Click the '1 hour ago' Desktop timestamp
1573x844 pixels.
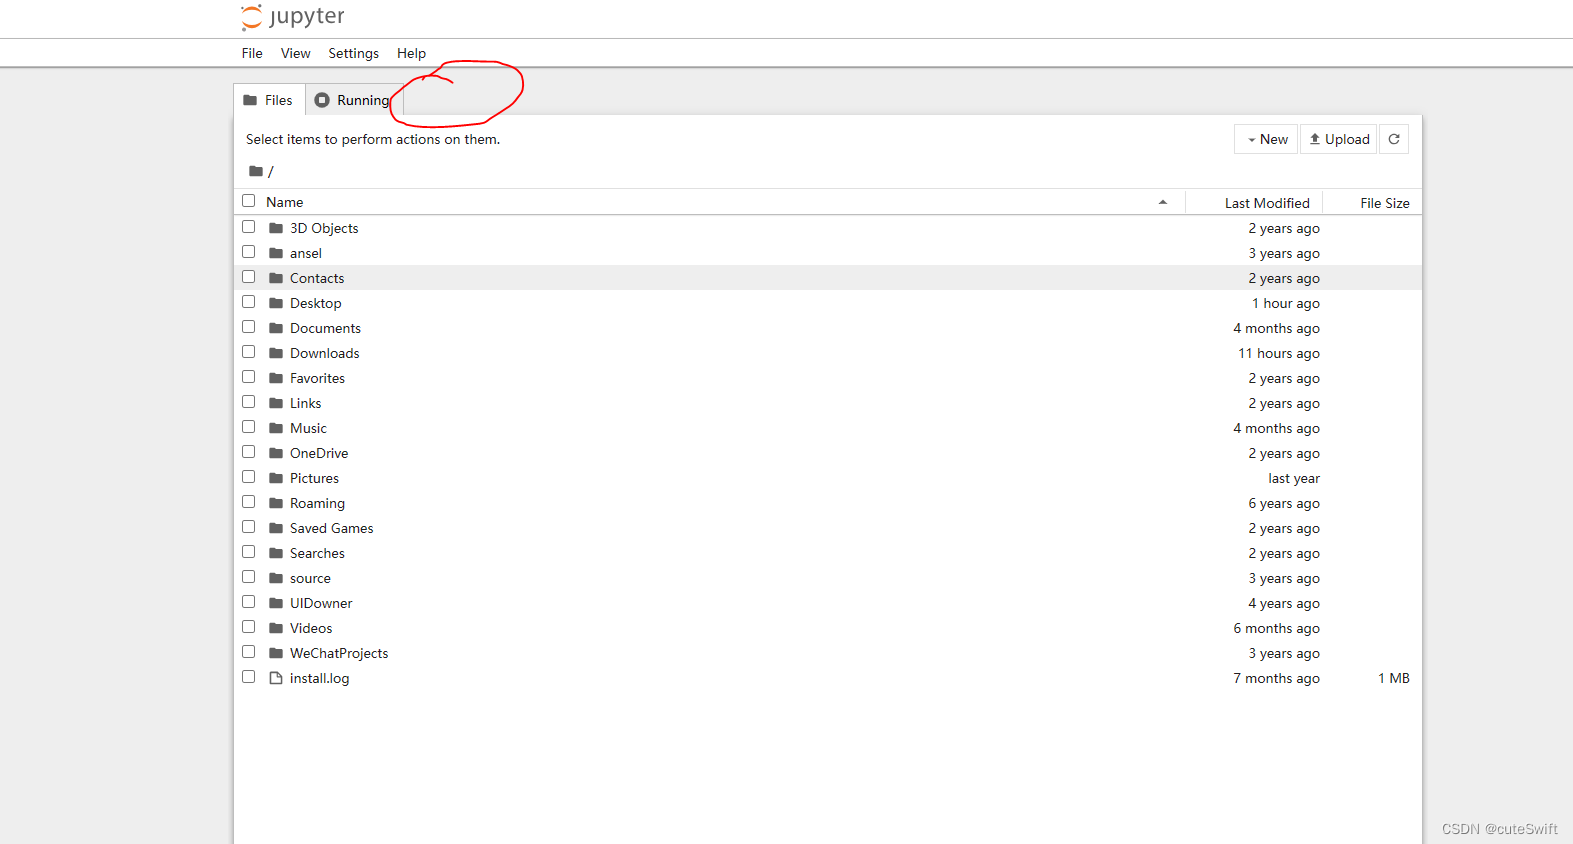(1286, 303)
